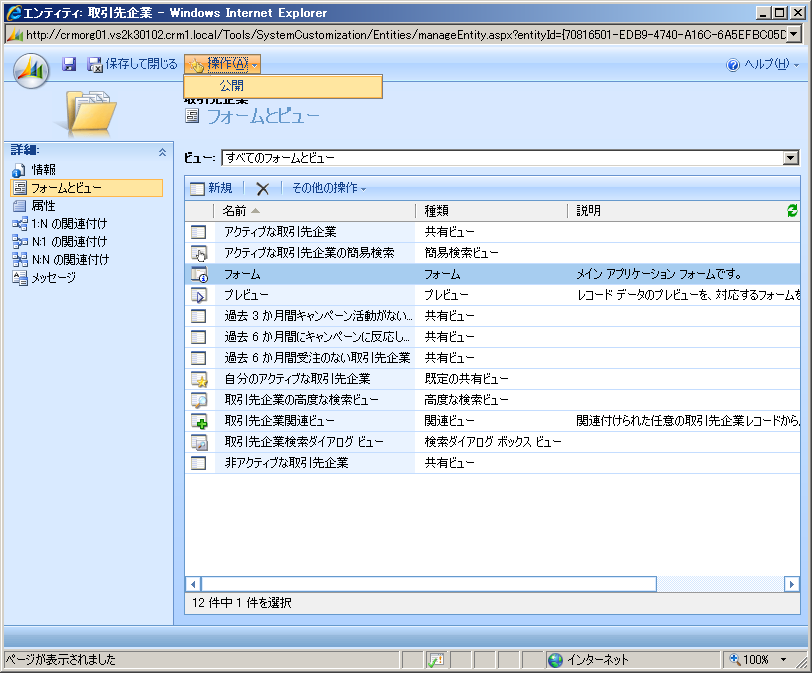The width and height of the screenshot is (812, 673).
Task: Click the Dynamics CRM logo orb
Action: point(31,71)
